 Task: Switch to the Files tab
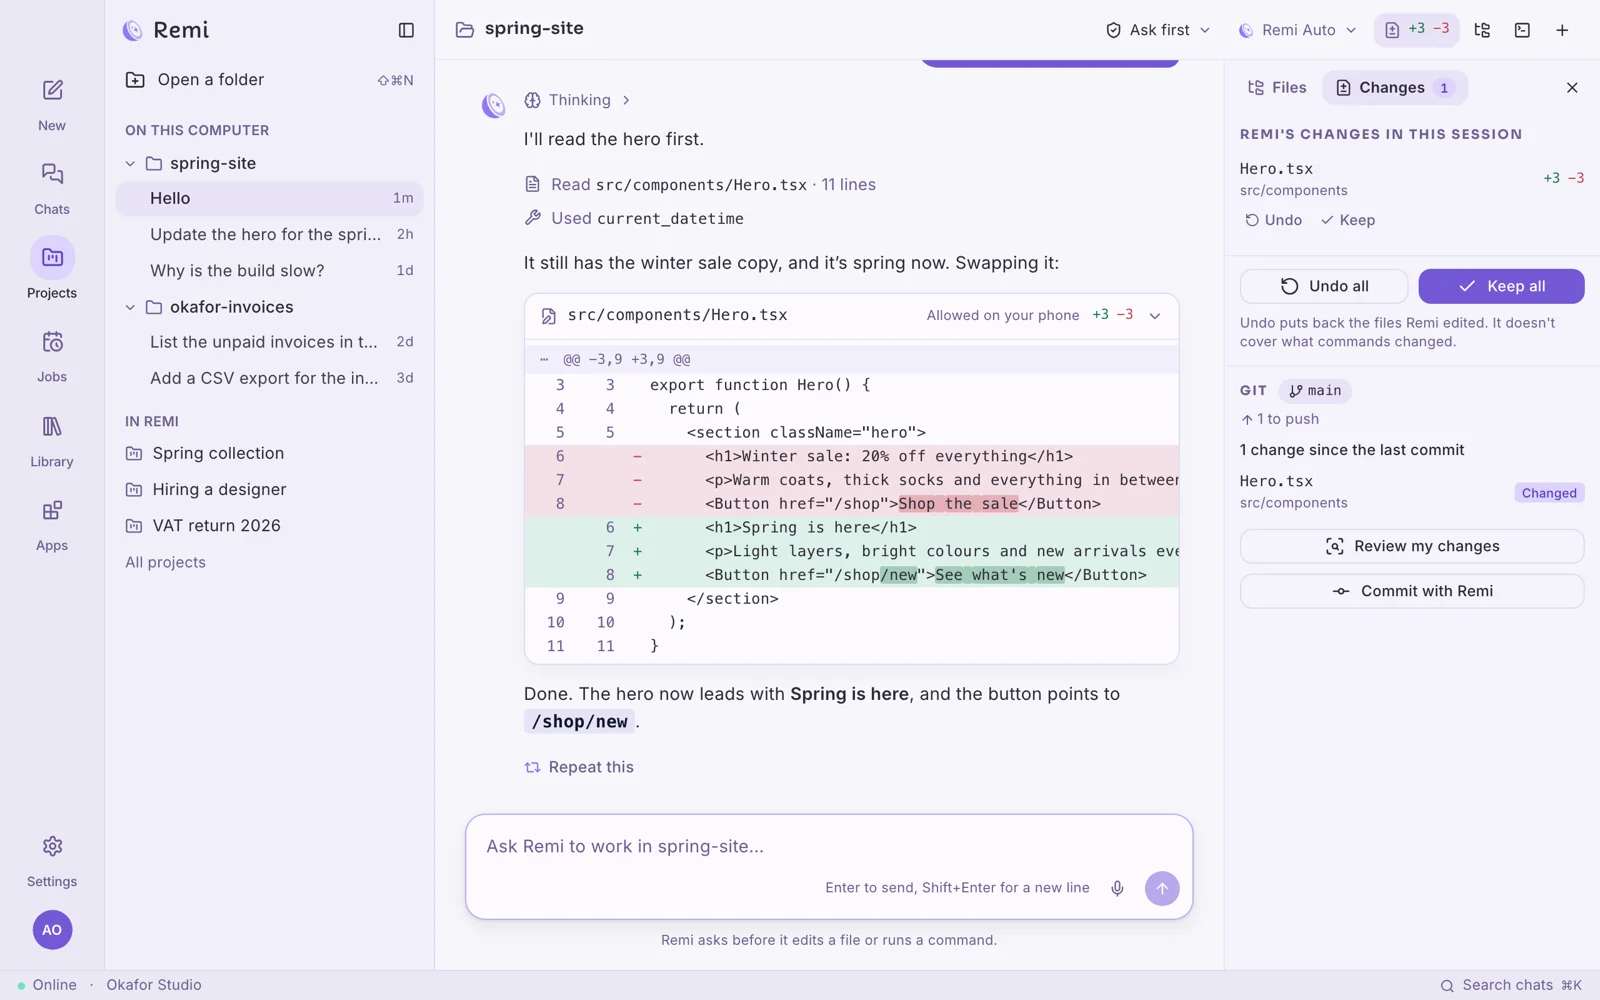(1277, 88)
